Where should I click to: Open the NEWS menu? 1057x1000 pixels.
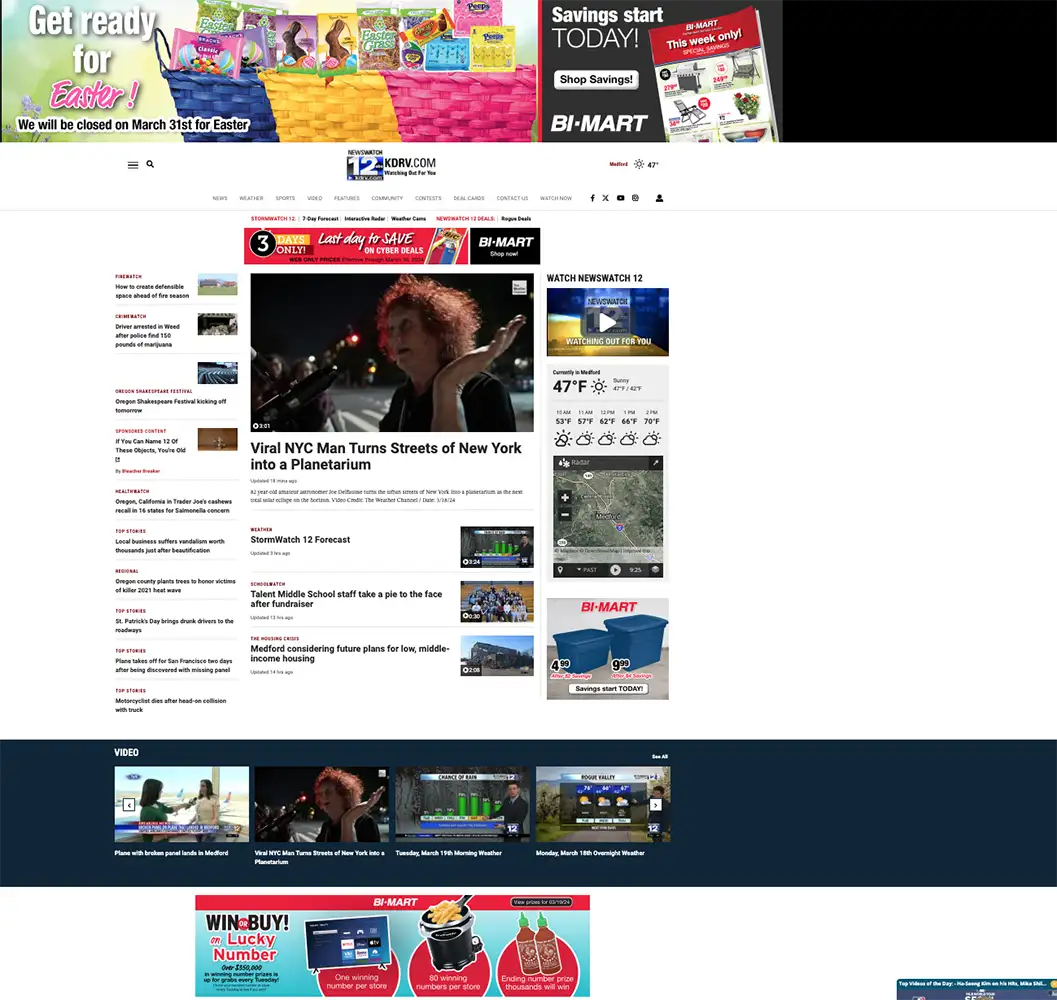[x=220, y=198]
